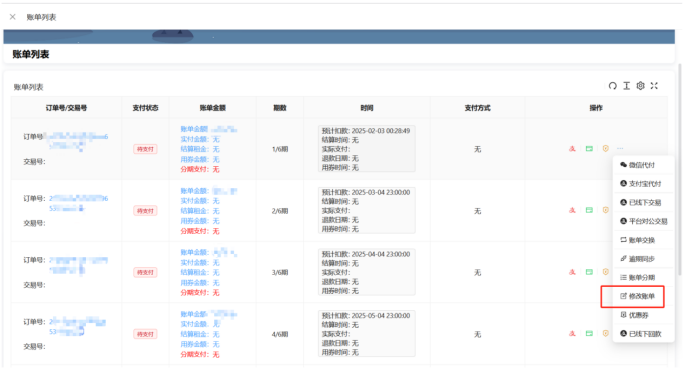The width and height of the screenshot is (692, 370).
Task: Click the orange shield icon in the 4/6期 row
Action: (606, 334)
